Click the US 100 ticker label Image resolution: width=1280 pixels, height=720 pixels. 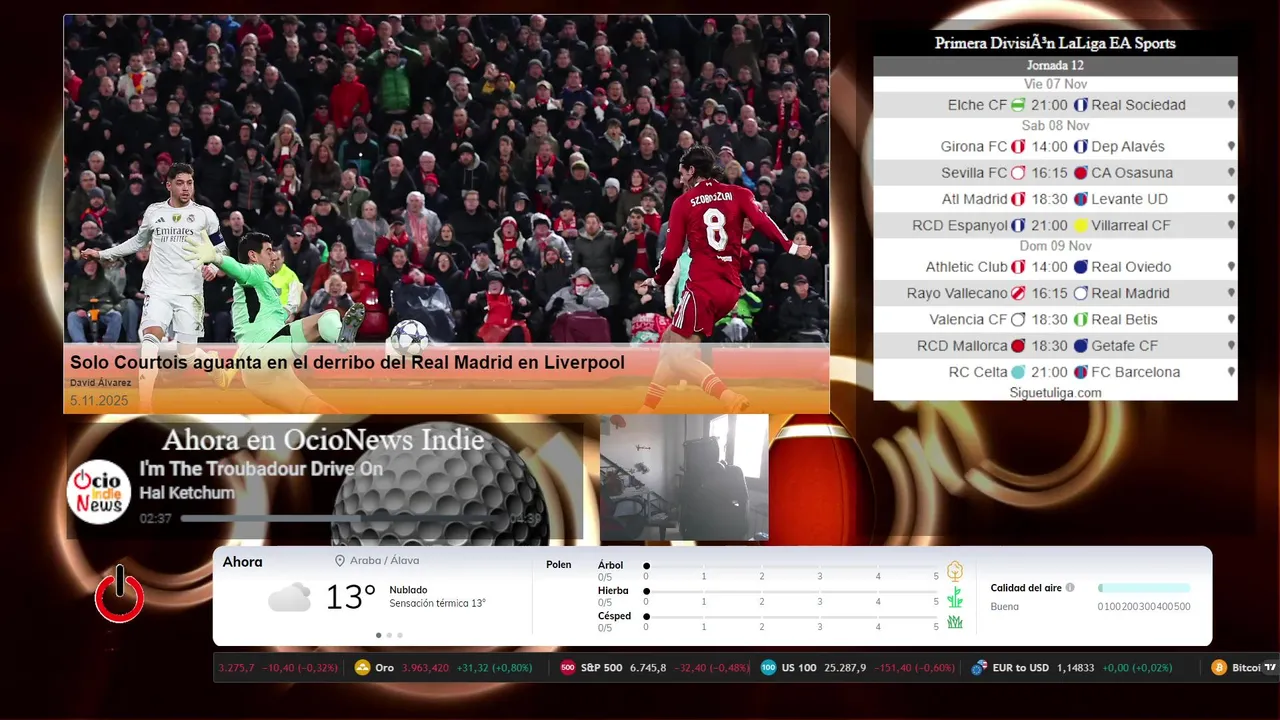pyautogui.click(x=799, y=668)
